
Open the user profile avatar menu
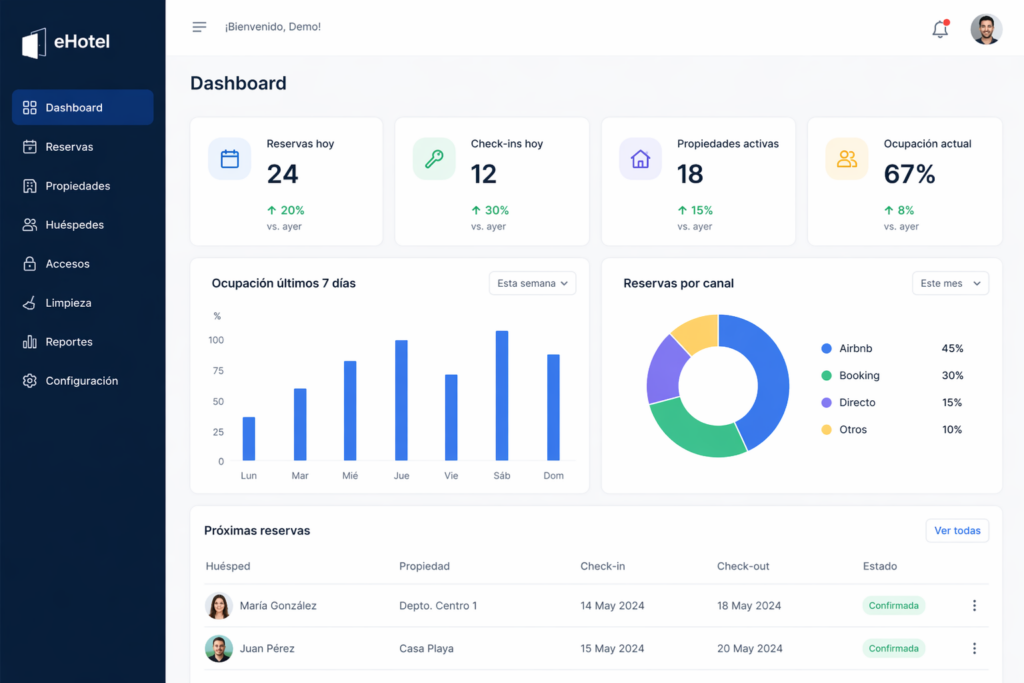tap(986, 29)
